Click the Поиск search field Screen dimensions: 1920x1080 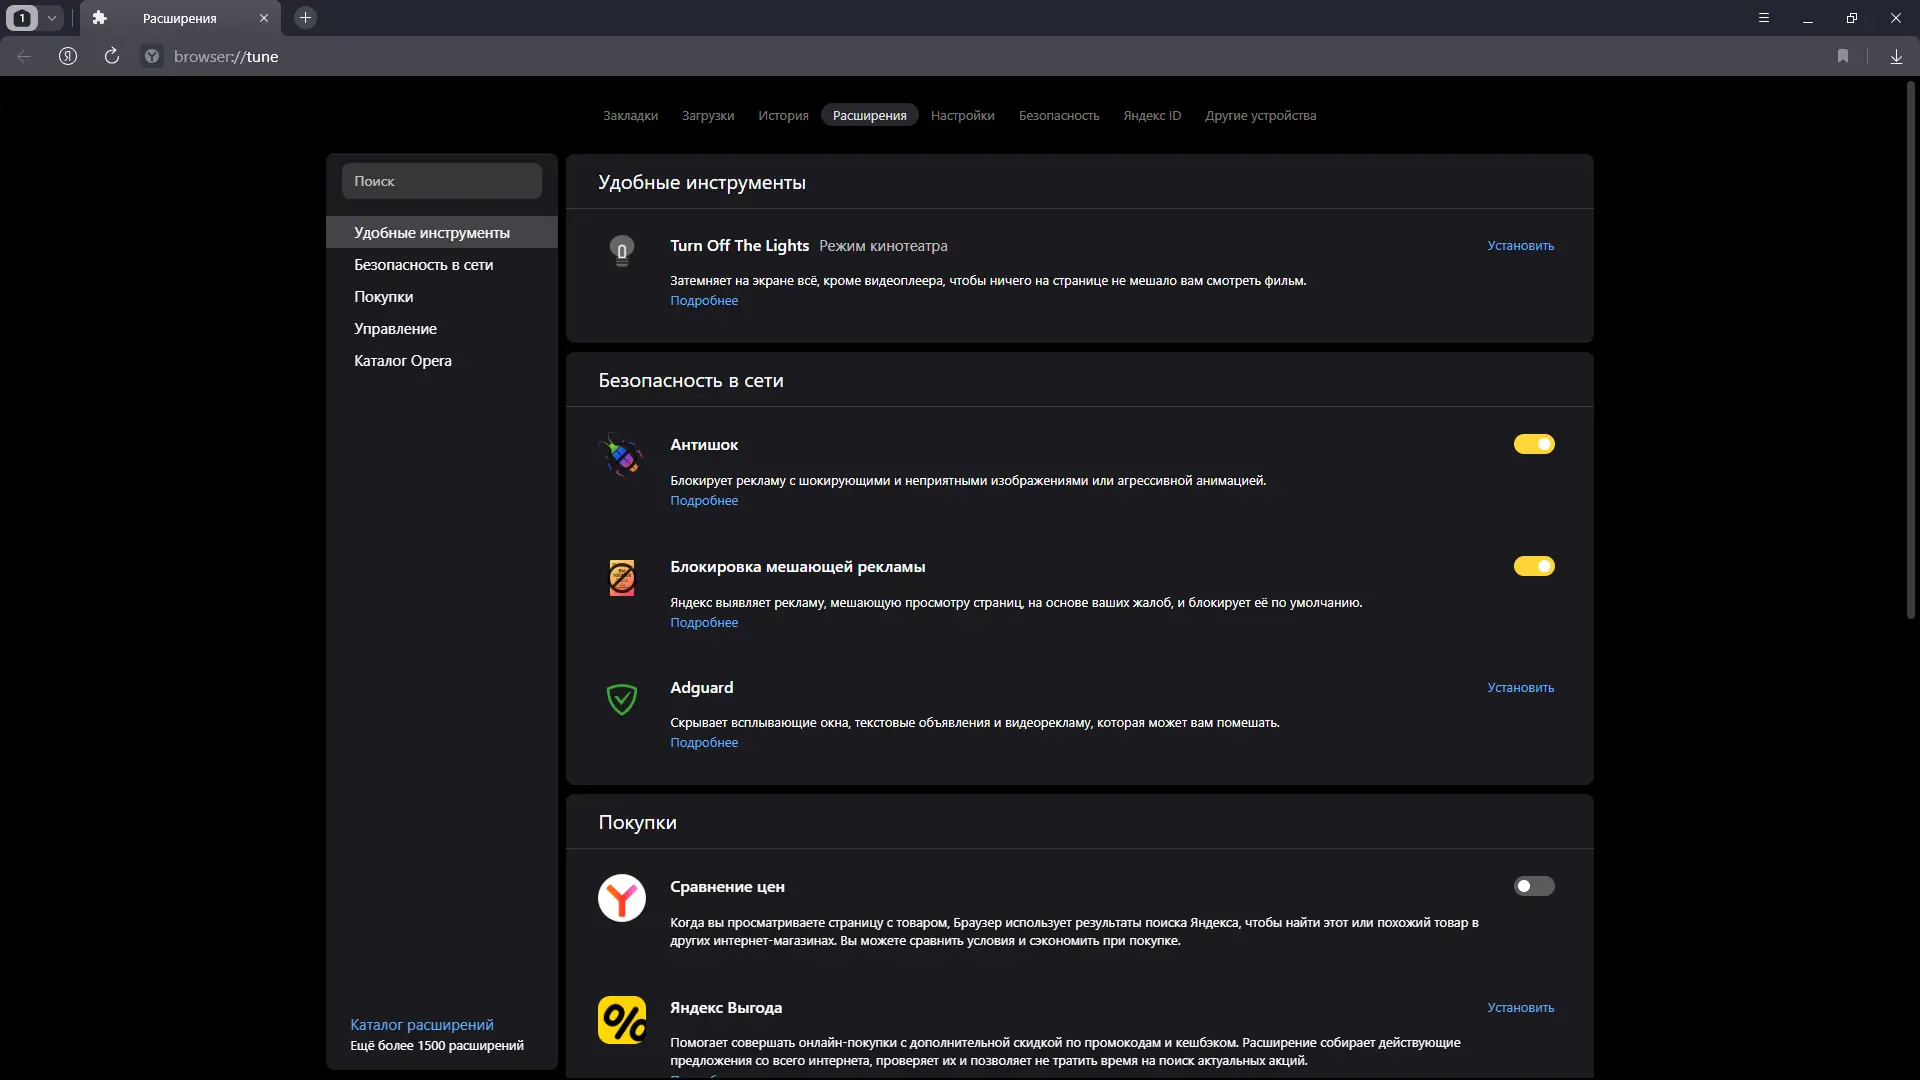(441, 181)
